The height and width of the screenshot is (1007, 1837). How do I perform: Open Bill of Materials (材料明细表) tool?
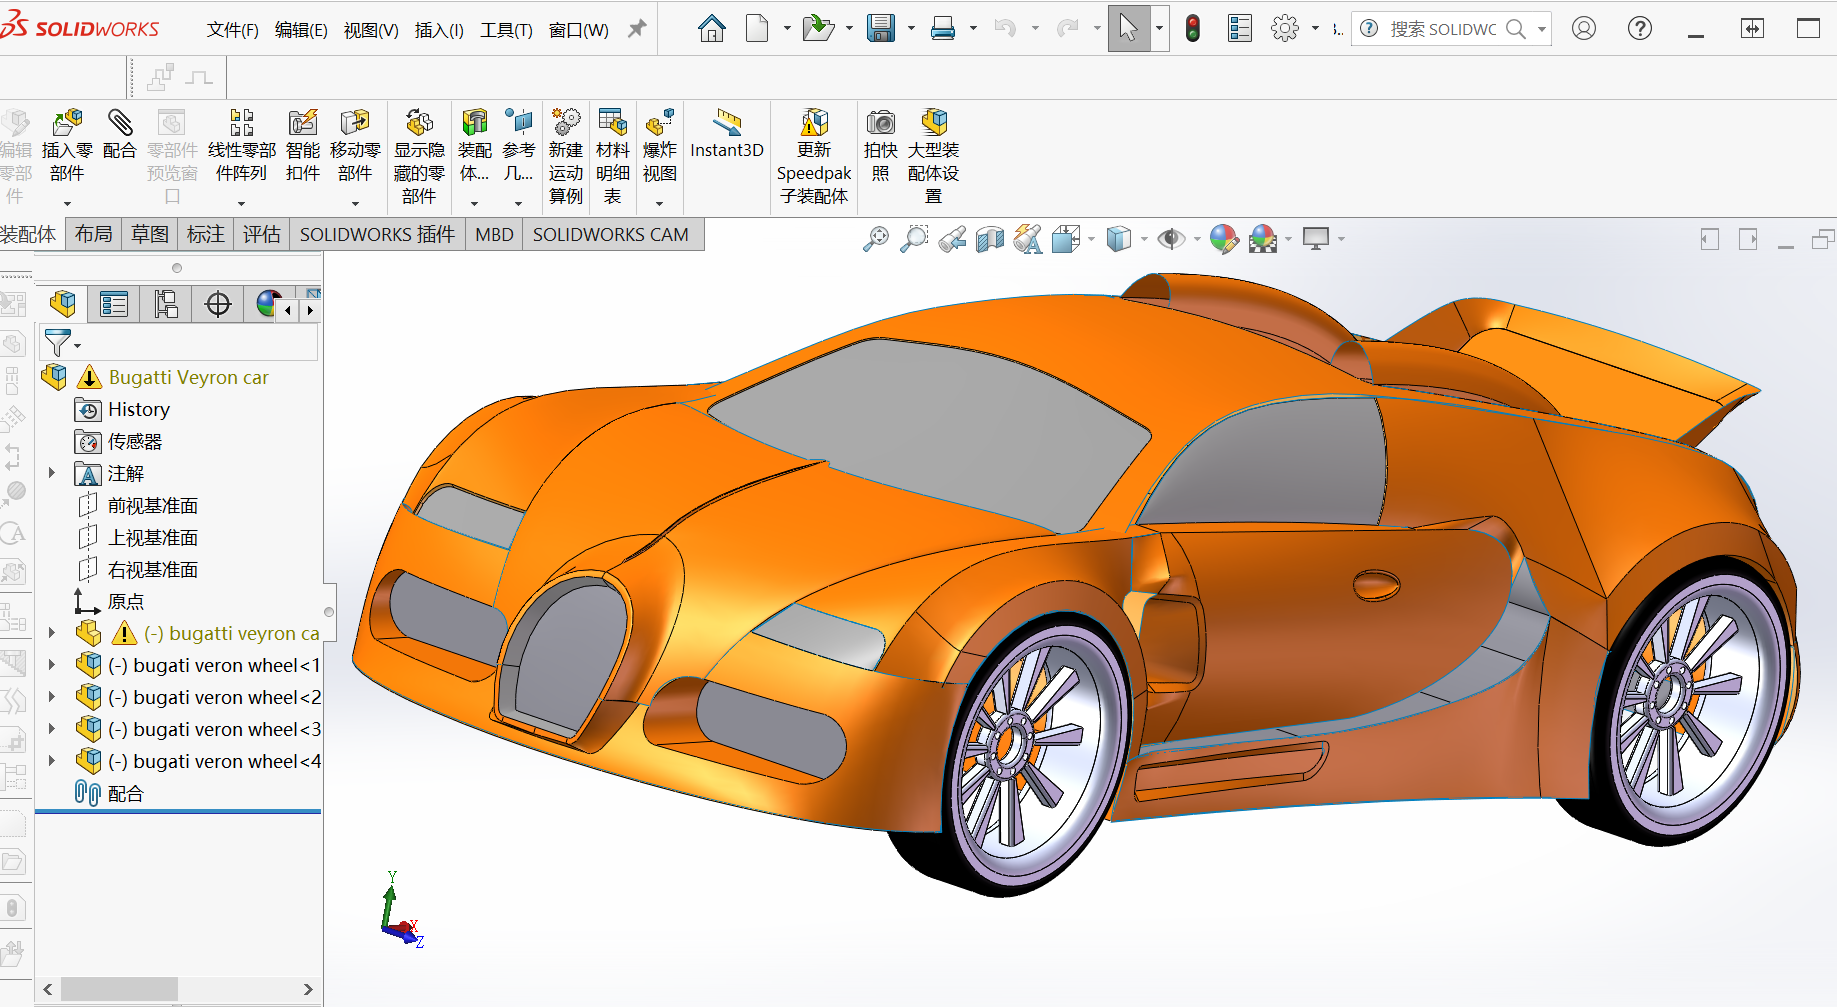point(613,157)
